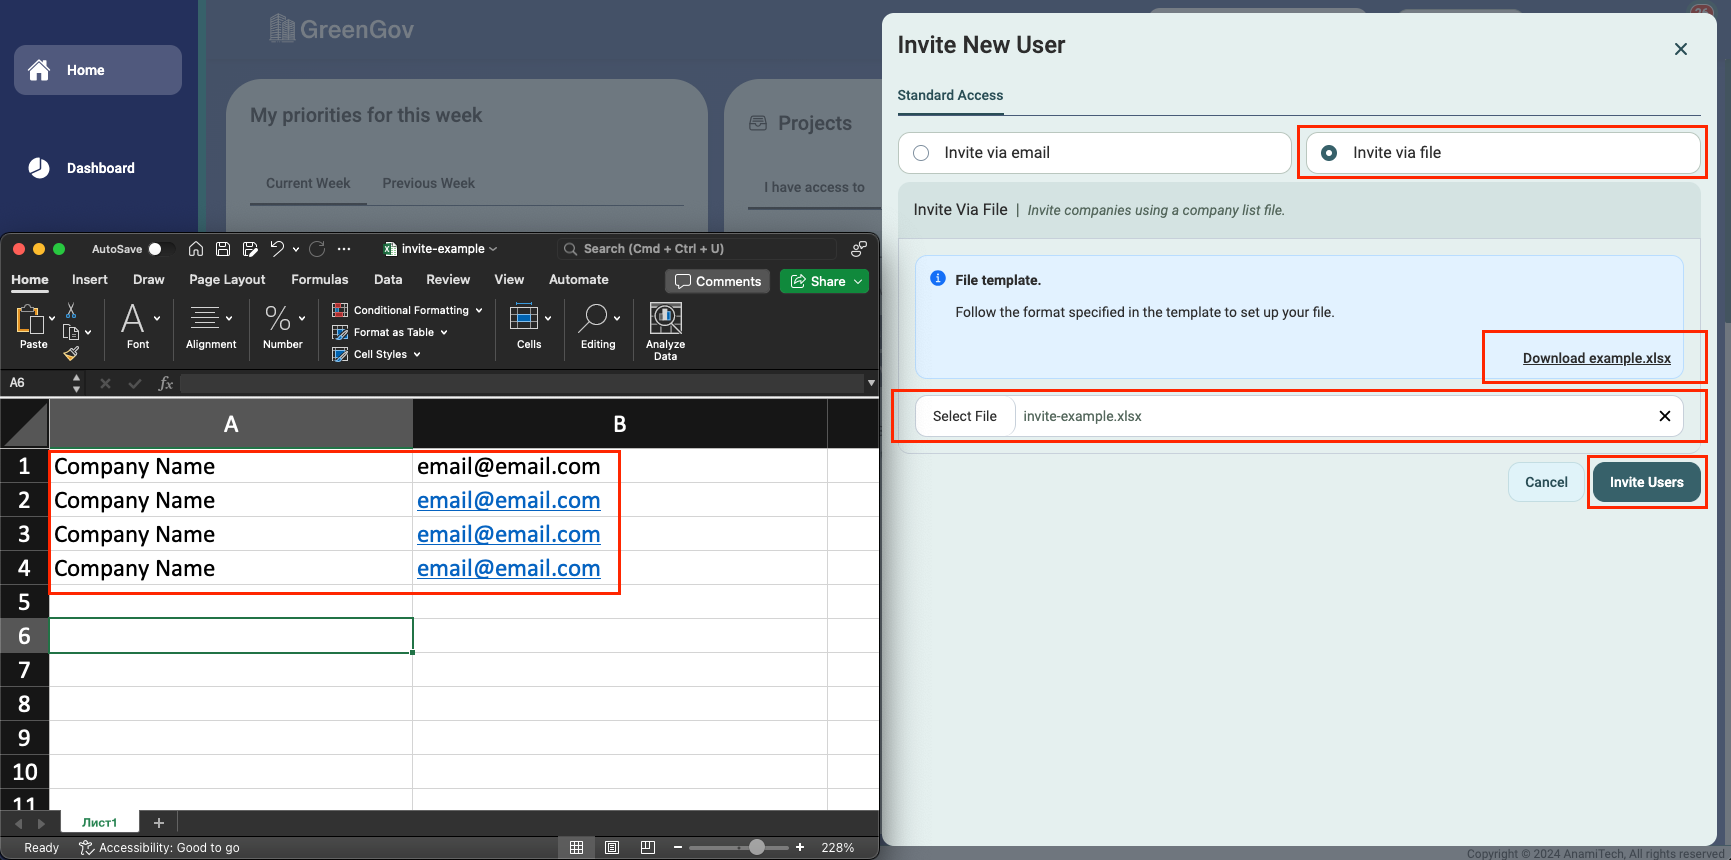The width and height of the screenshot is (1731, 860).
Task: Select the Invite via email radio button
Action: click(921, 153)
